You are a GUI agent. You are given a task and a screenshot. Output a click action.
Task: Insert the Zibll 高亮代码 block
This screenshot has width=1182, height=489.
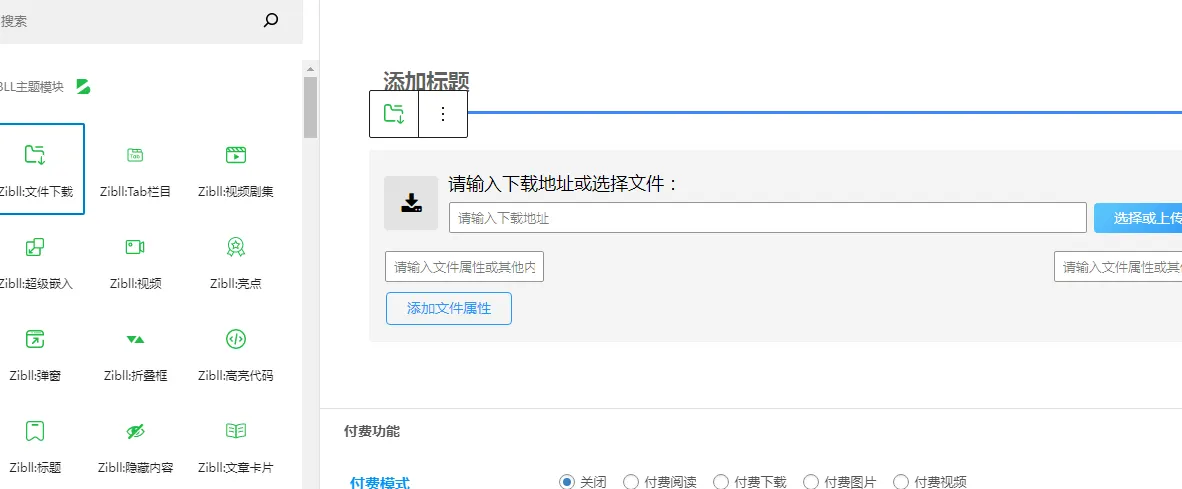coord(236,353)
